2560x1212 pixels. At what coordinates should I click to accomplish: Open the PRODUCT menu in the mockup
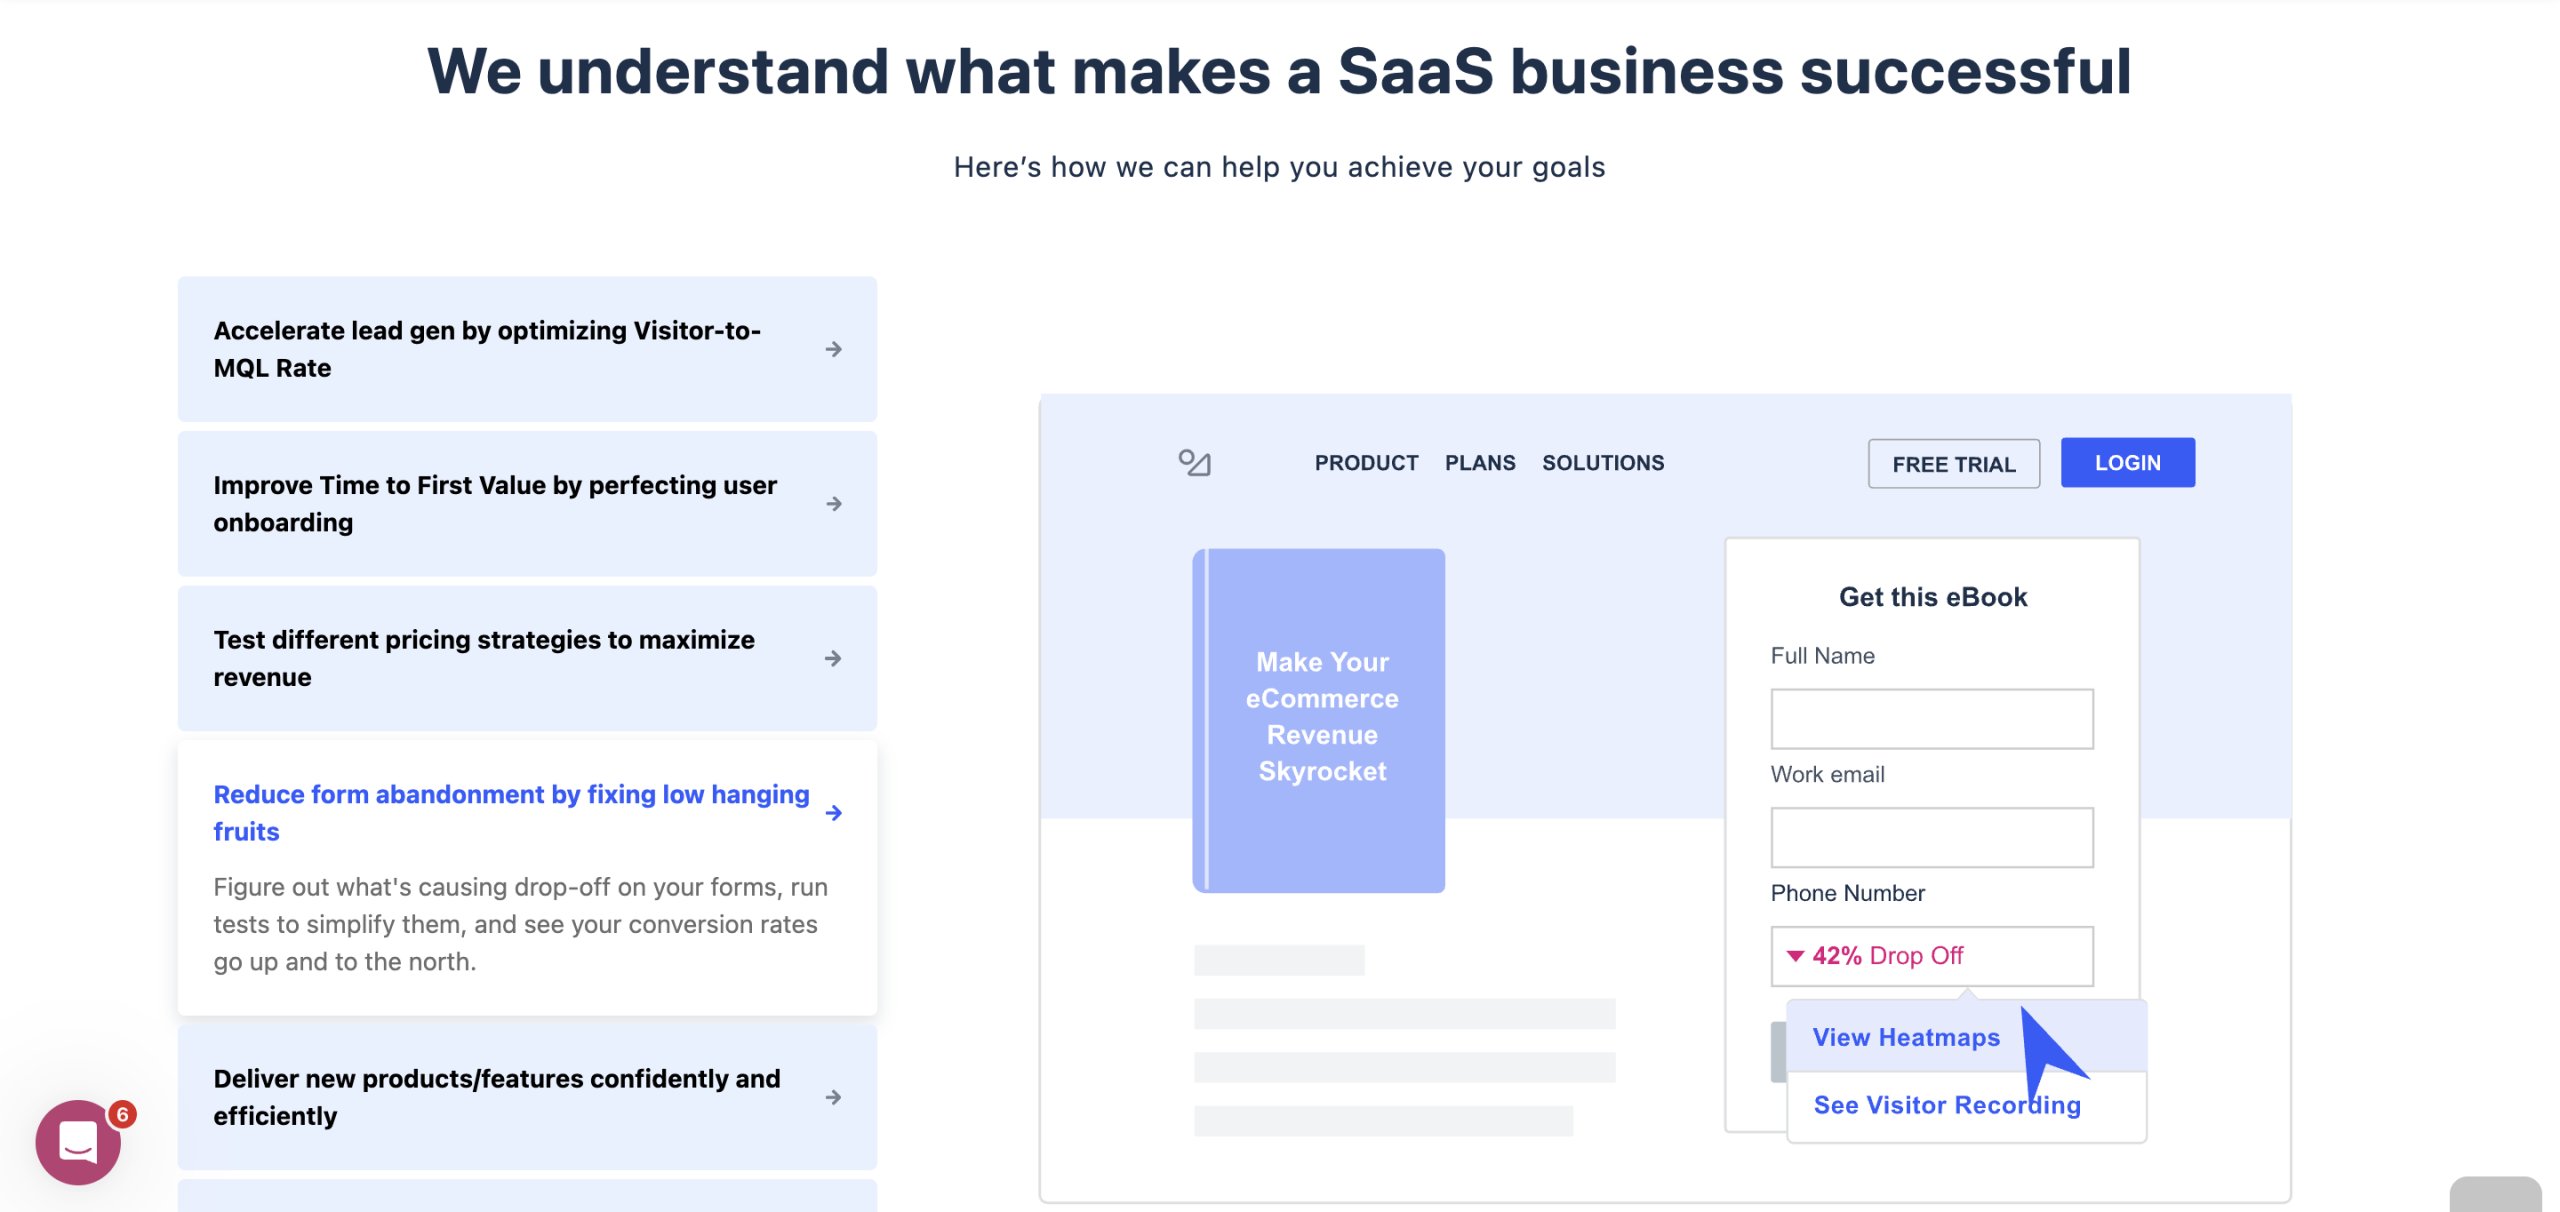tap(1366, 462)
